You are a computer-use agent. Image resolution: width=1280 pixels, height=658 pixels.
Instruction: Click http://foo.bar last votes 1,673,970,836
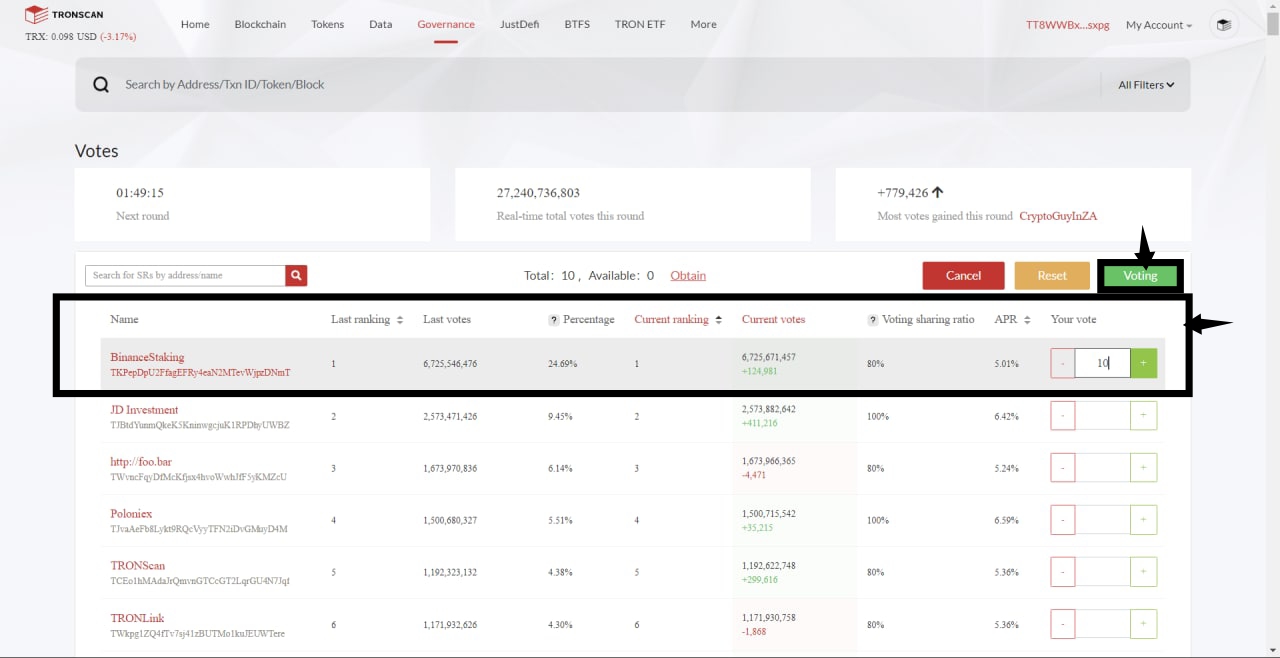point(450,468)
